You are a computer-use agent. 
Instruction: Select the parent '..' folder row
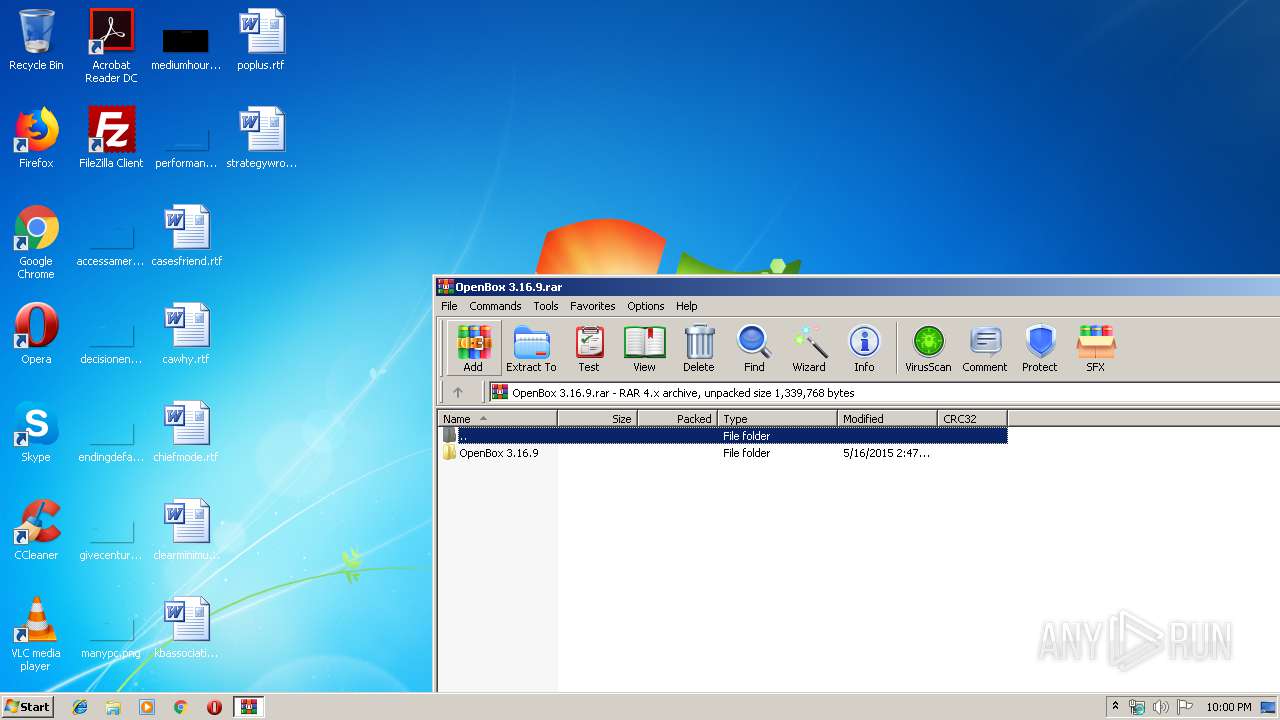723,436
